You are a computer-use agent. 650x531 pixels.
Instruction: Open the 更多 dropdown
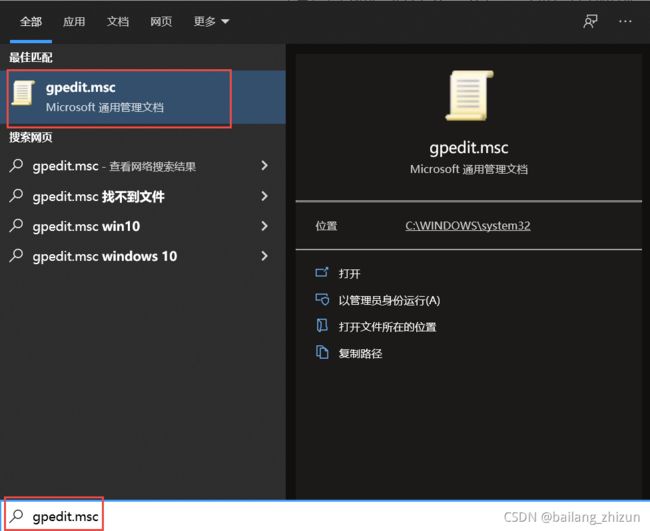pyautogui.click(x=211, y=22)
